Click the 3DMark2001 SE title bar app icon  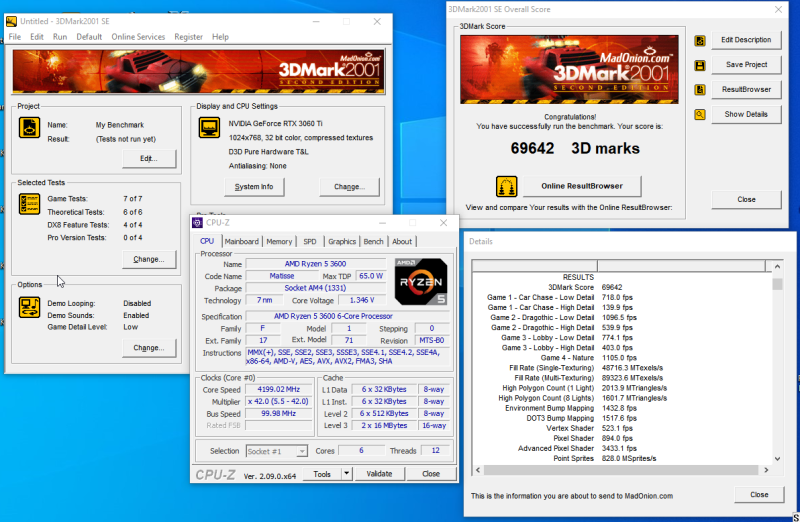pos(11,21)
